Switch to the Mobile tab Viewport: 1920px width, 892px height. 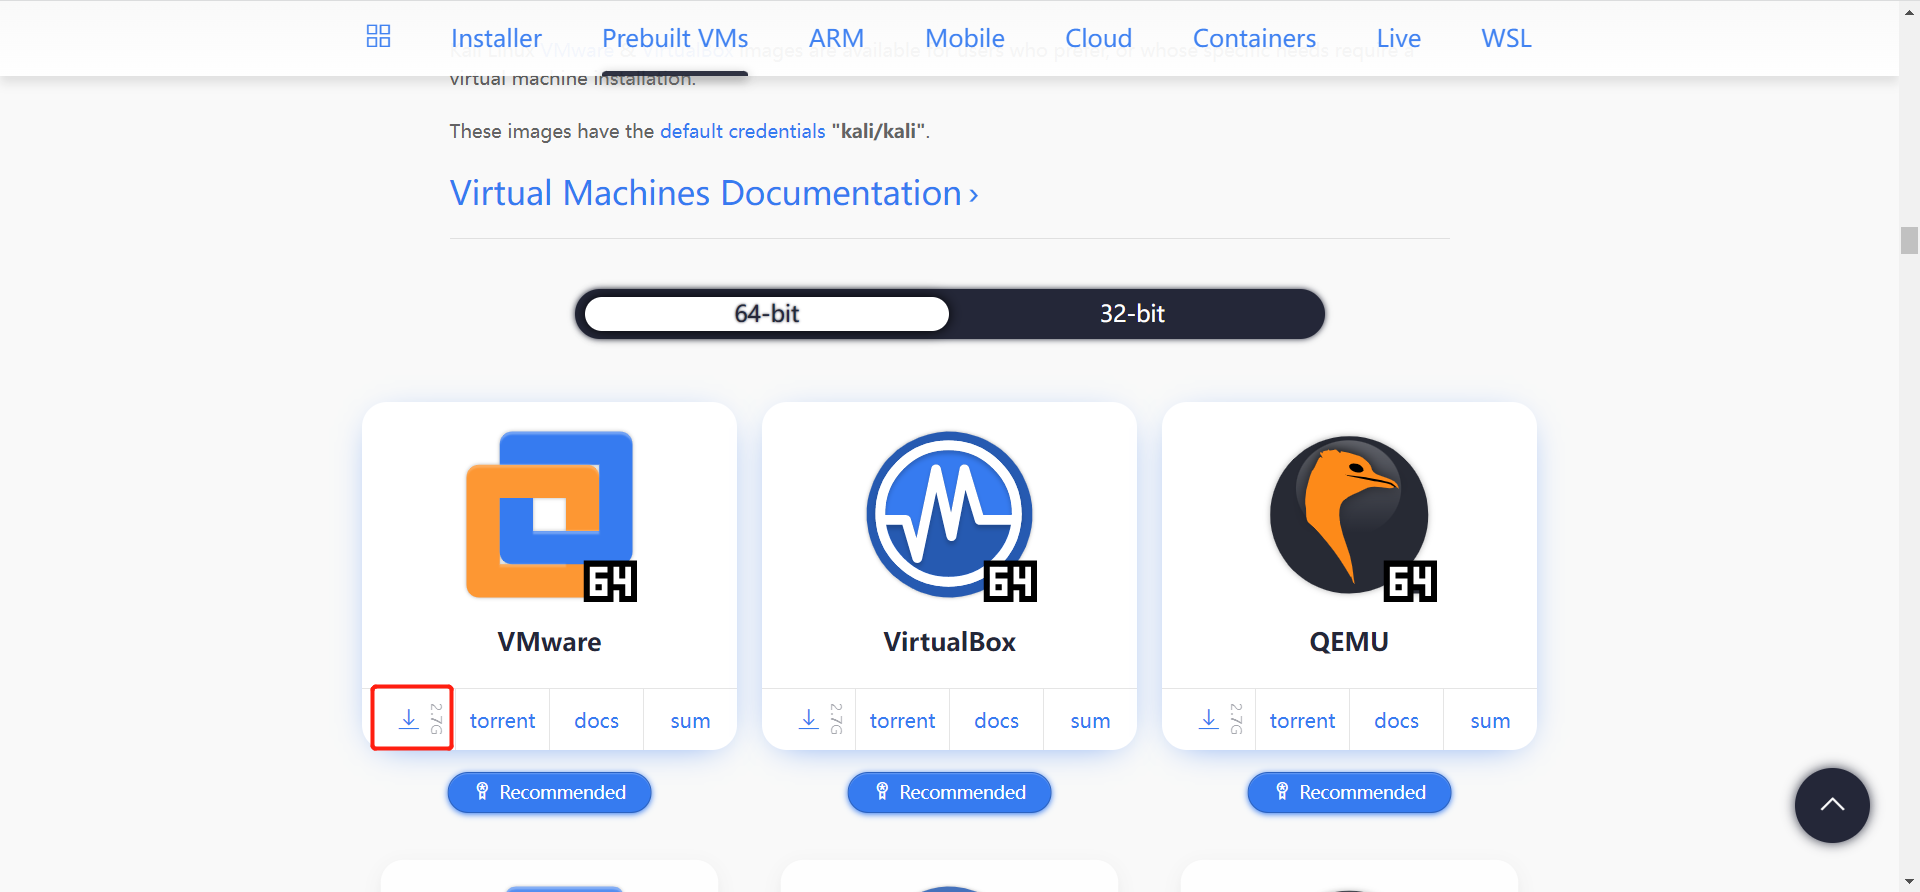tap(965, 38)
